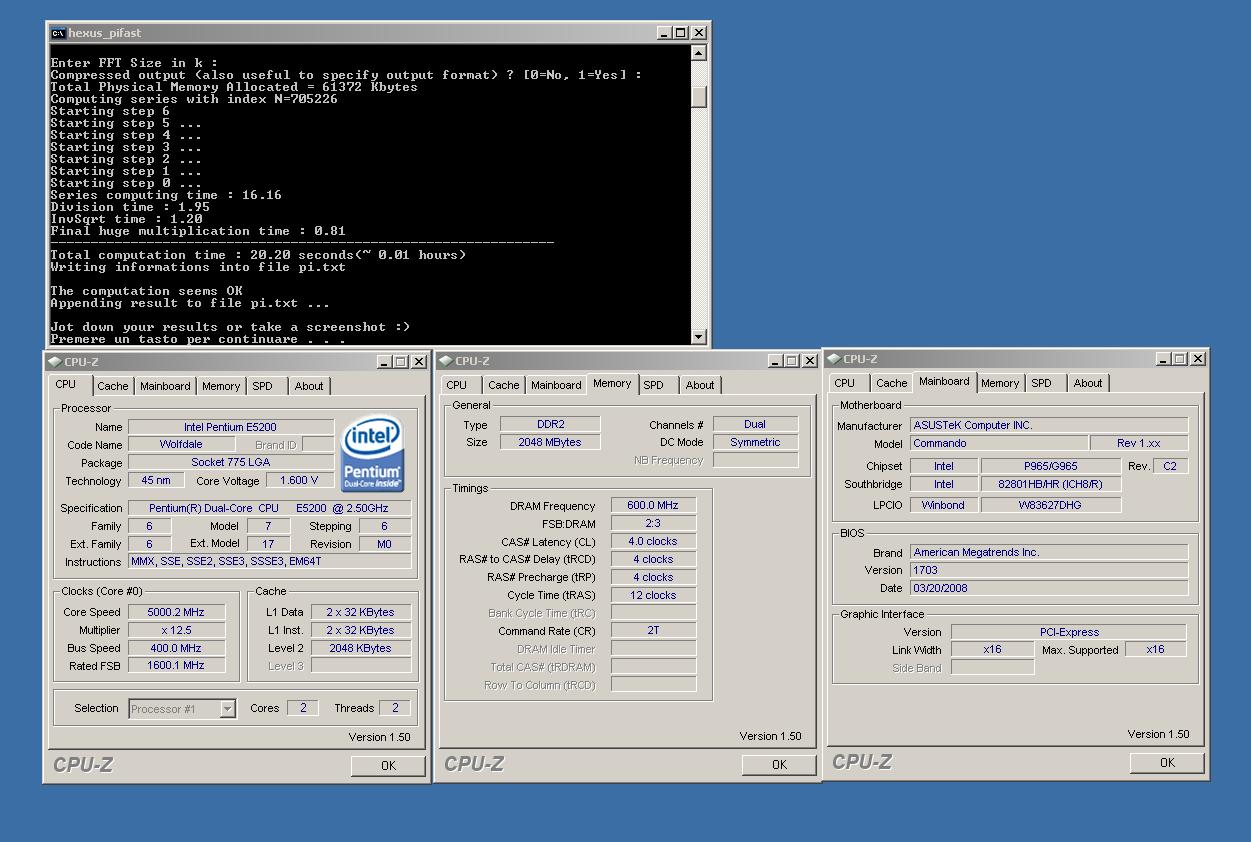Click the CPU-Z title icon in Memory window
The width and height of the screenshot is (1251, 842).
[x=446, y=361]
